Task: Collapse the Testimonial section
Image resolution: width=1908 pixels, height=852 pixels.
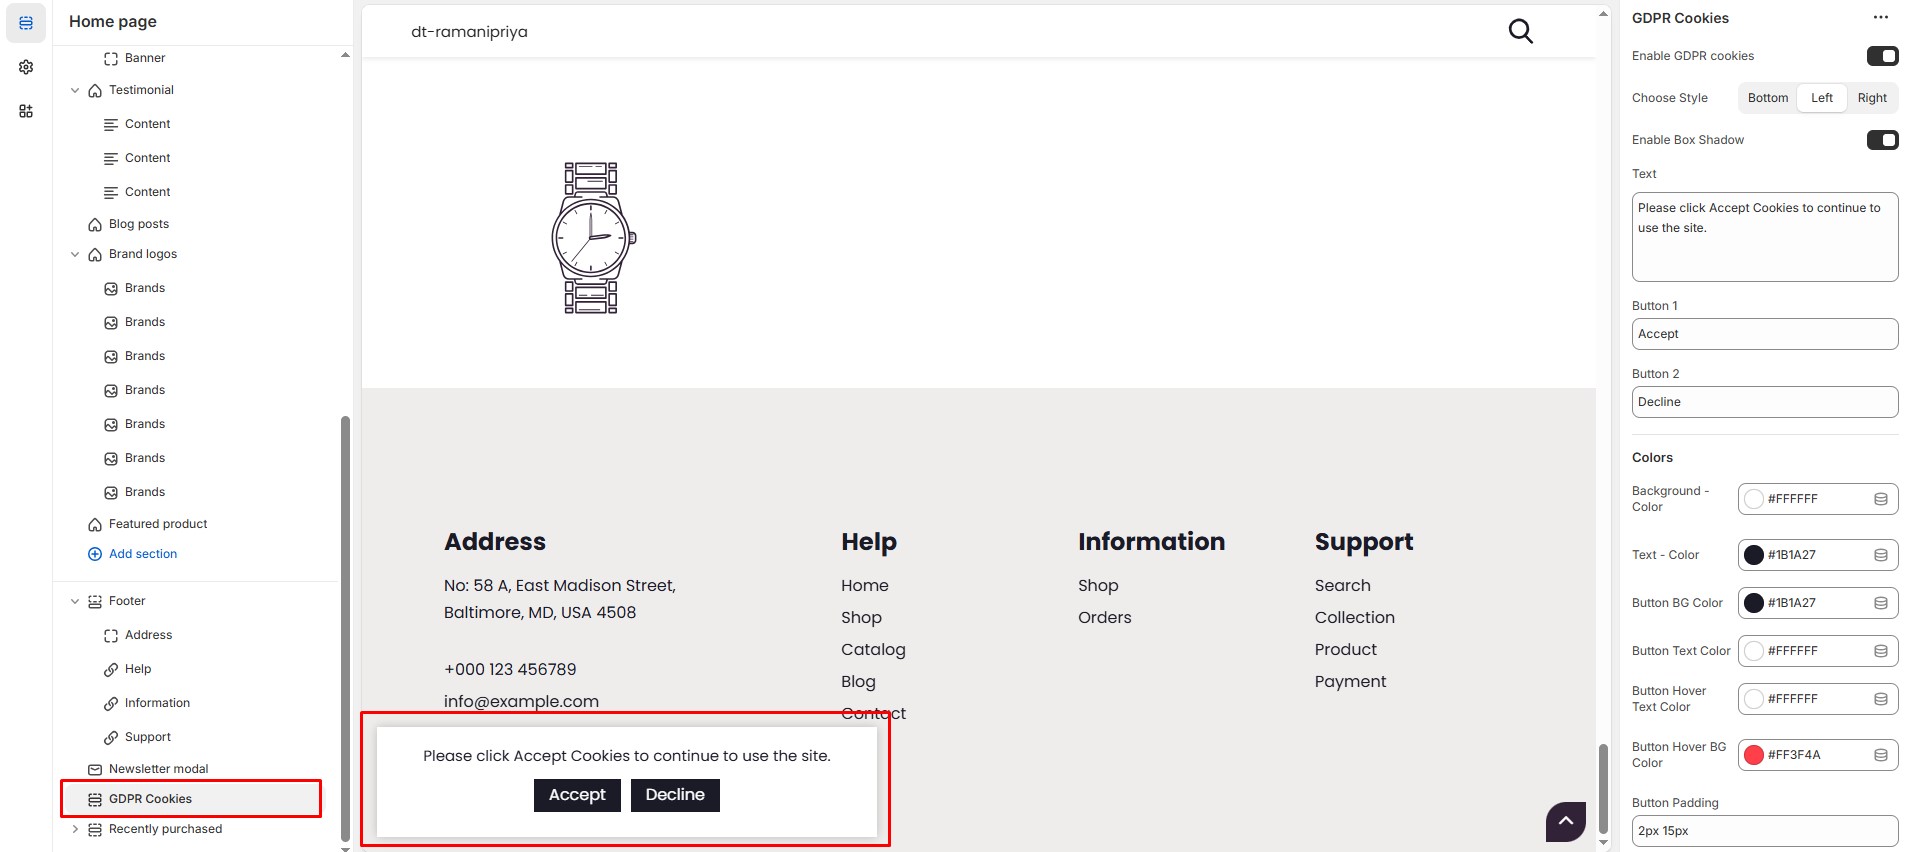Action: pos(75,90)
